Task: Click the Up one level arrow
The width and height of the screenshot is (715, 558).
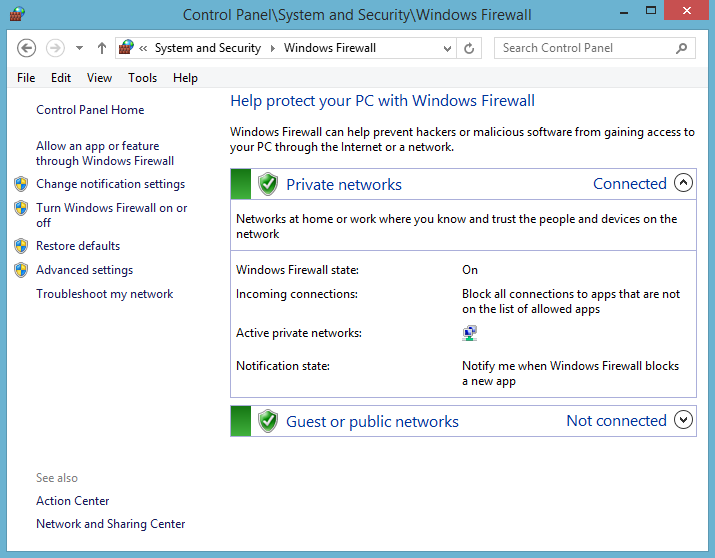Action: pos(102,48)
